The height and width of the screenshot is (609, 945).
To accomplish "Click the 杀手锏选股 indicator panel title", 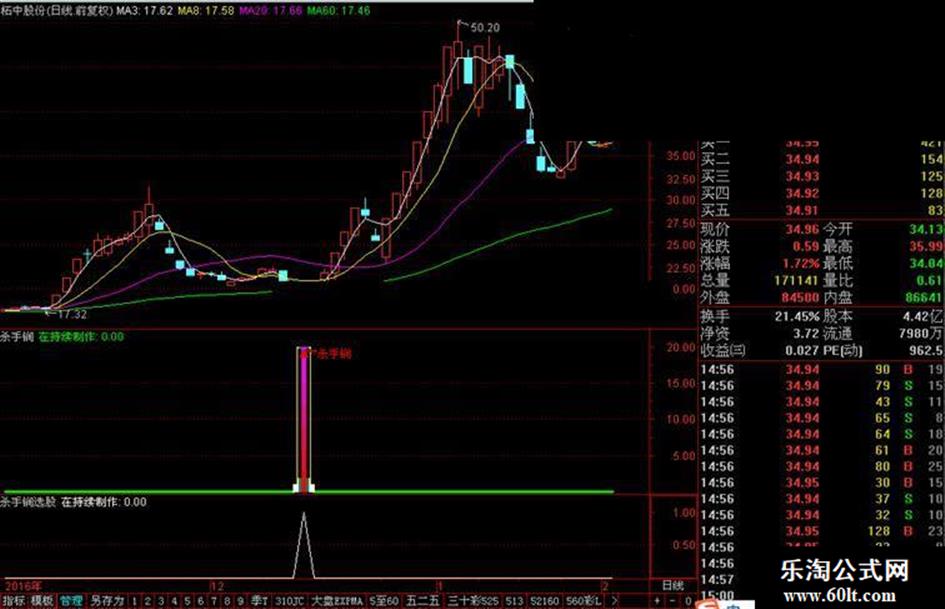I will pos(29,502).
